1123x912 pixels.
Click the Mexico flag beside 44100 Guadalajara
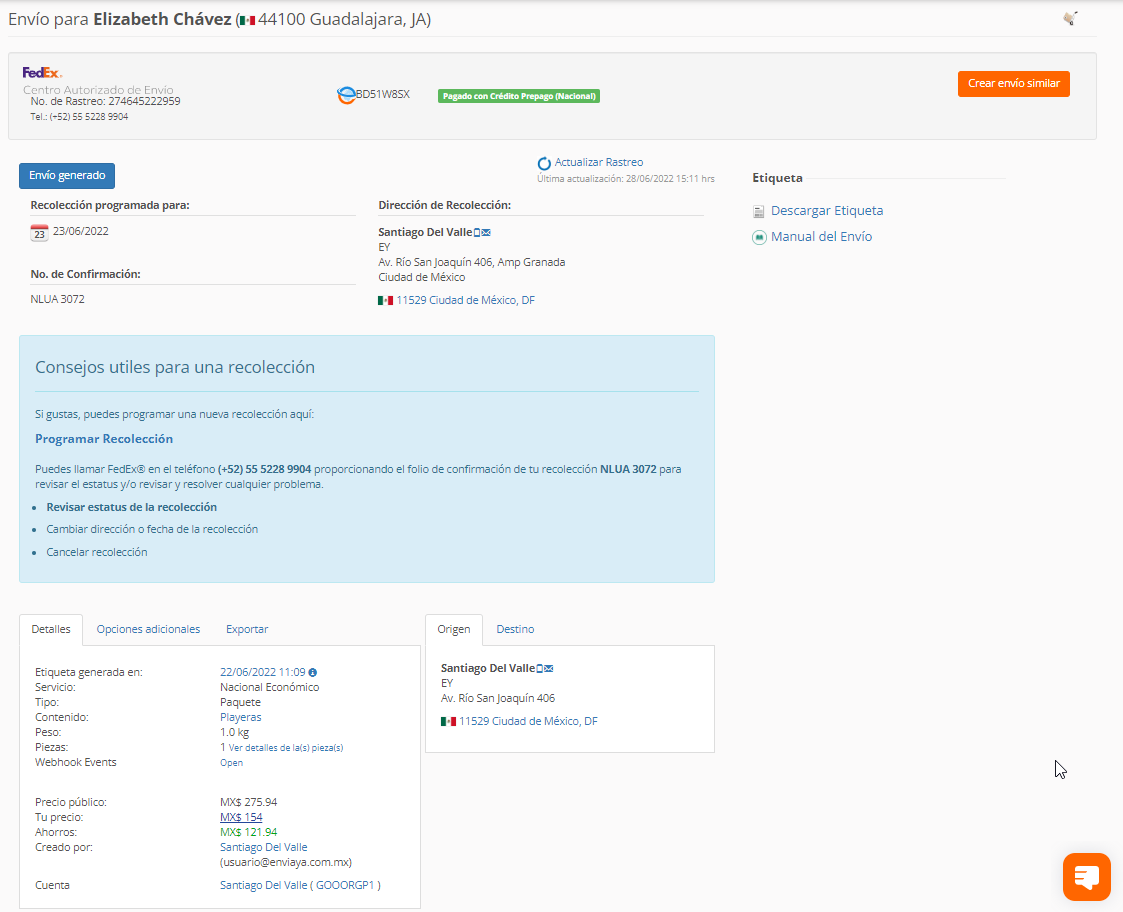point(248,21)
